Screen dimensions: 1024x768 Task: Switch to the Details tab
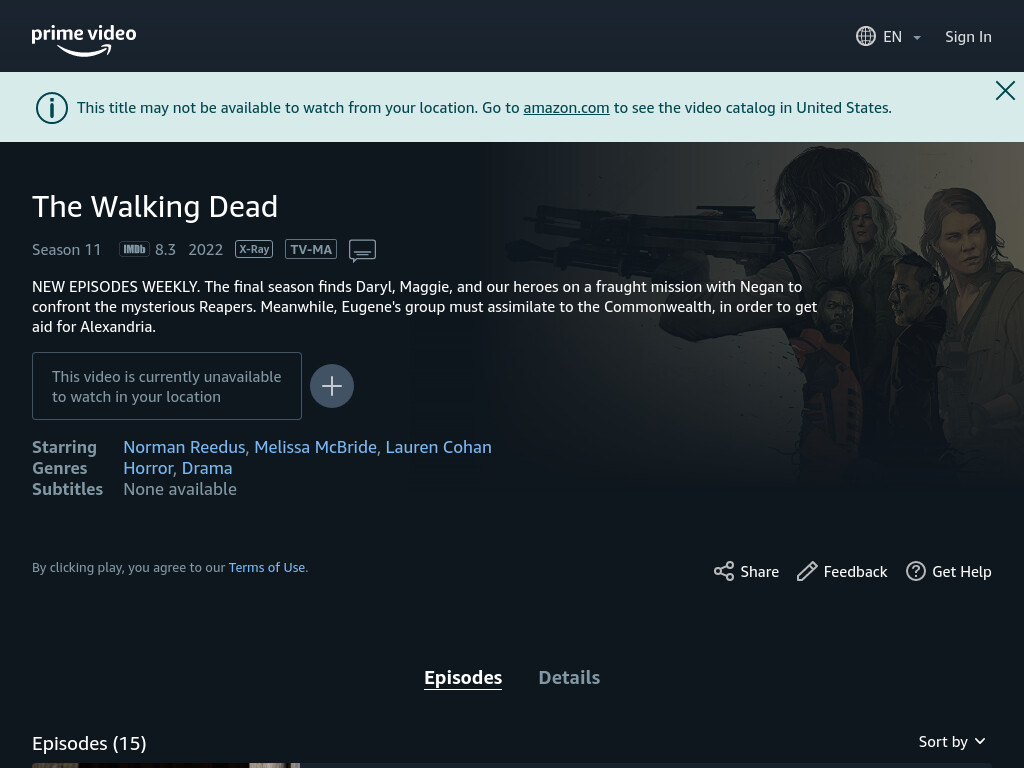pos(569,678)
